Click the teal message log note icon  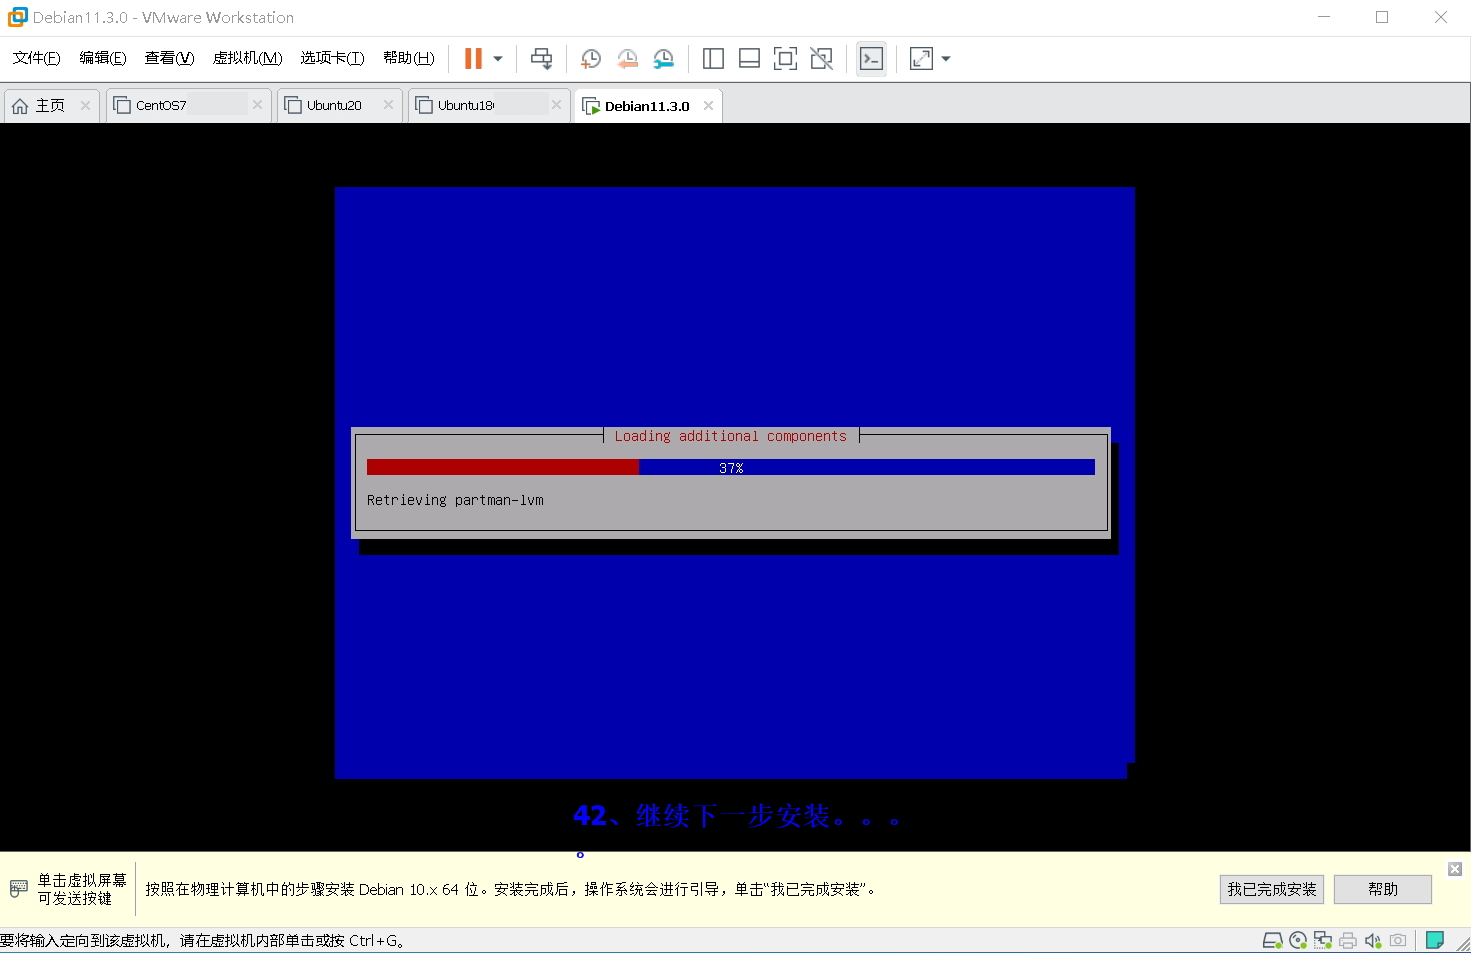(x=1434, y=940)
